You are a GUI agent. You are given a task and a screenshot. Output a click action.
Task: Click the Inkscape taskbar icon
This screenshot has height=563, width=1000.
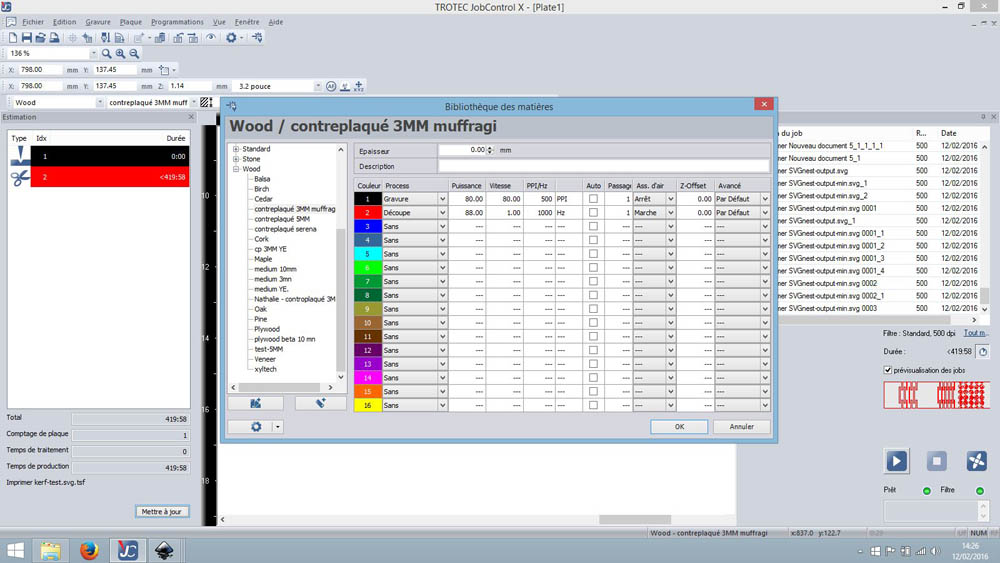(164, 550)
